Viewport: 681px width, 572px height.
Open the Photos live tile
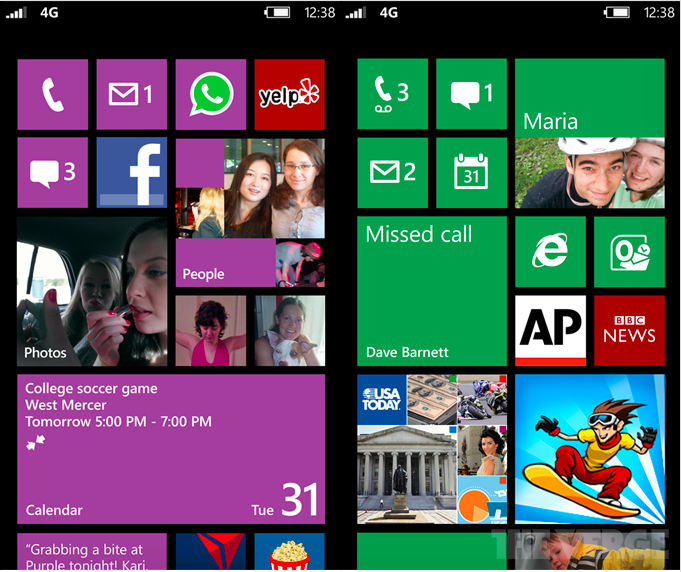click(92, 291)
